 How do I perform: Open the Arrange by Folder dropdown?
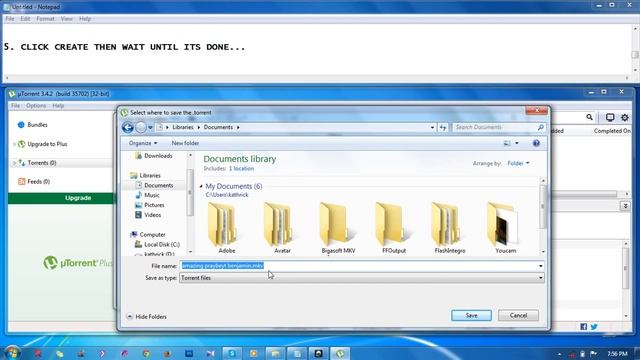(518, 163)
